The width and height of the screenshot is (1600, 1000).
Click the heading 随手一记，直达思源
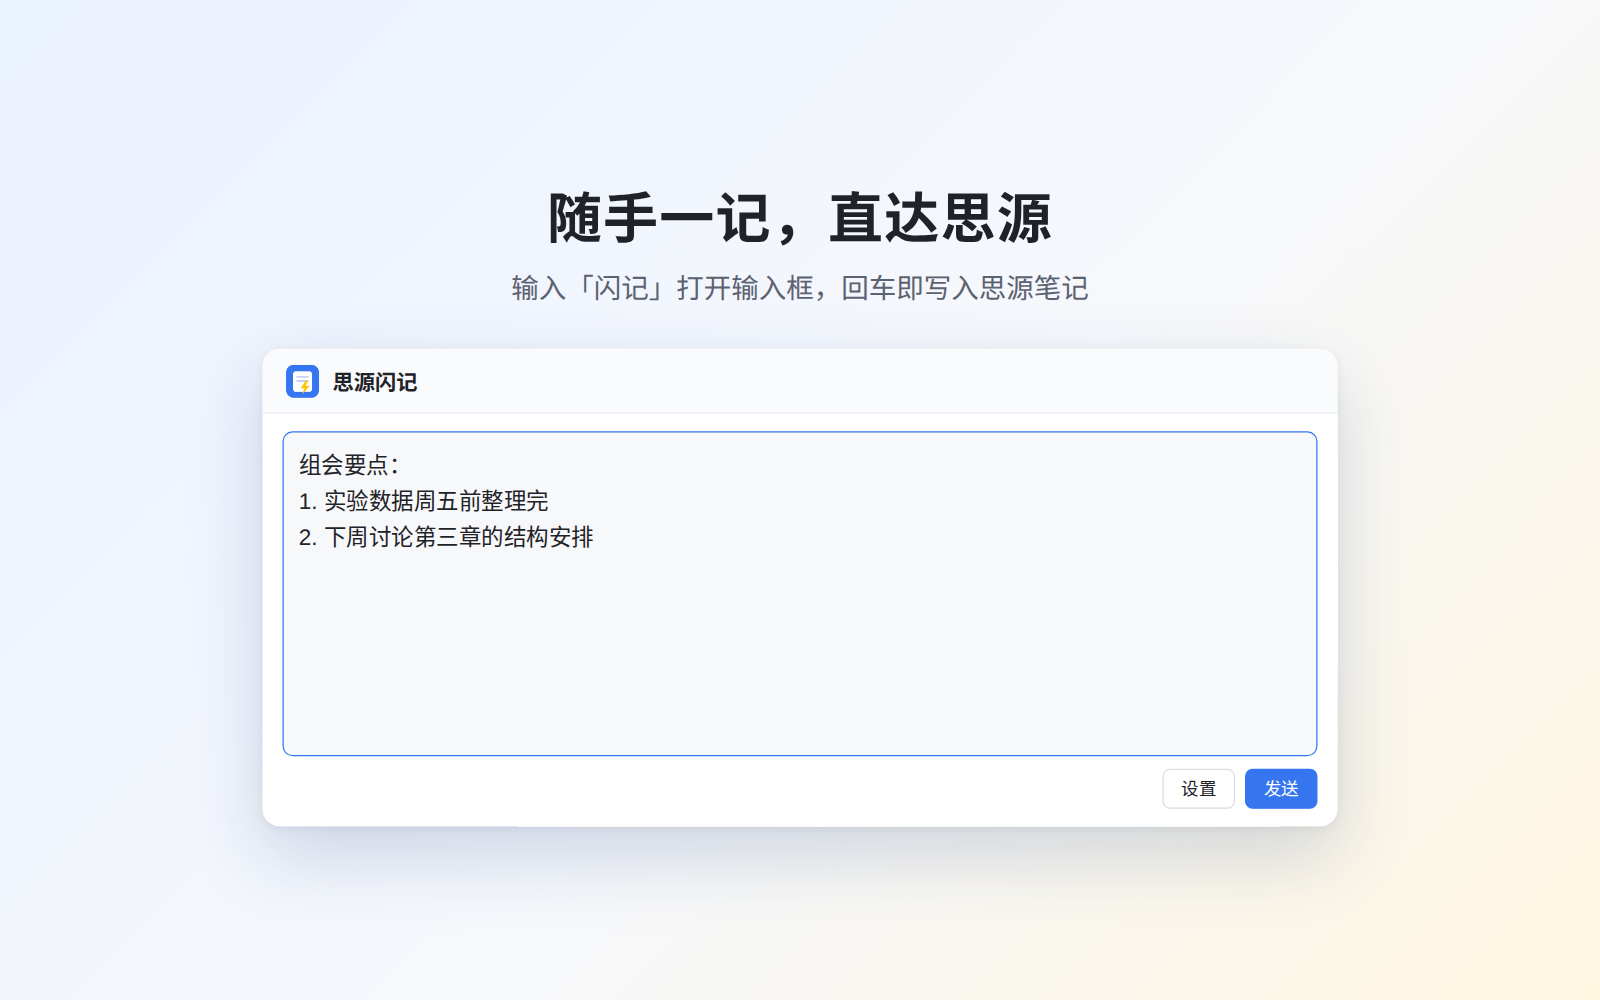tap(800, 218)
